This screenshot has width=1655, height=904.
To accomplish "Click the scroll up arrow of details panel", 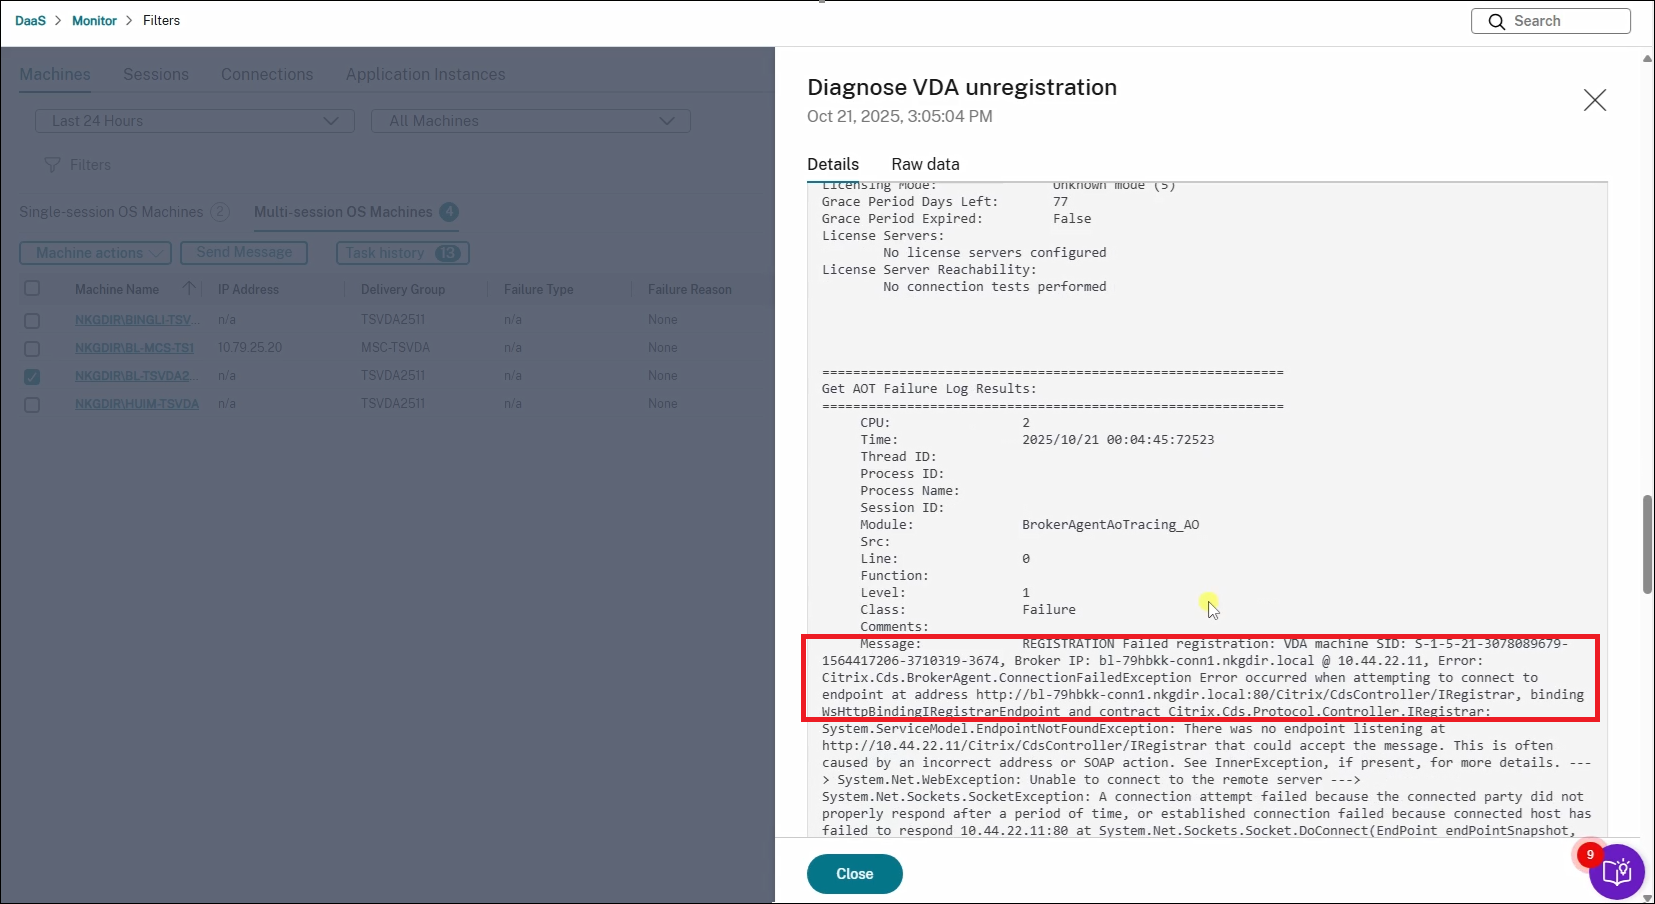I will point(1647,59).
